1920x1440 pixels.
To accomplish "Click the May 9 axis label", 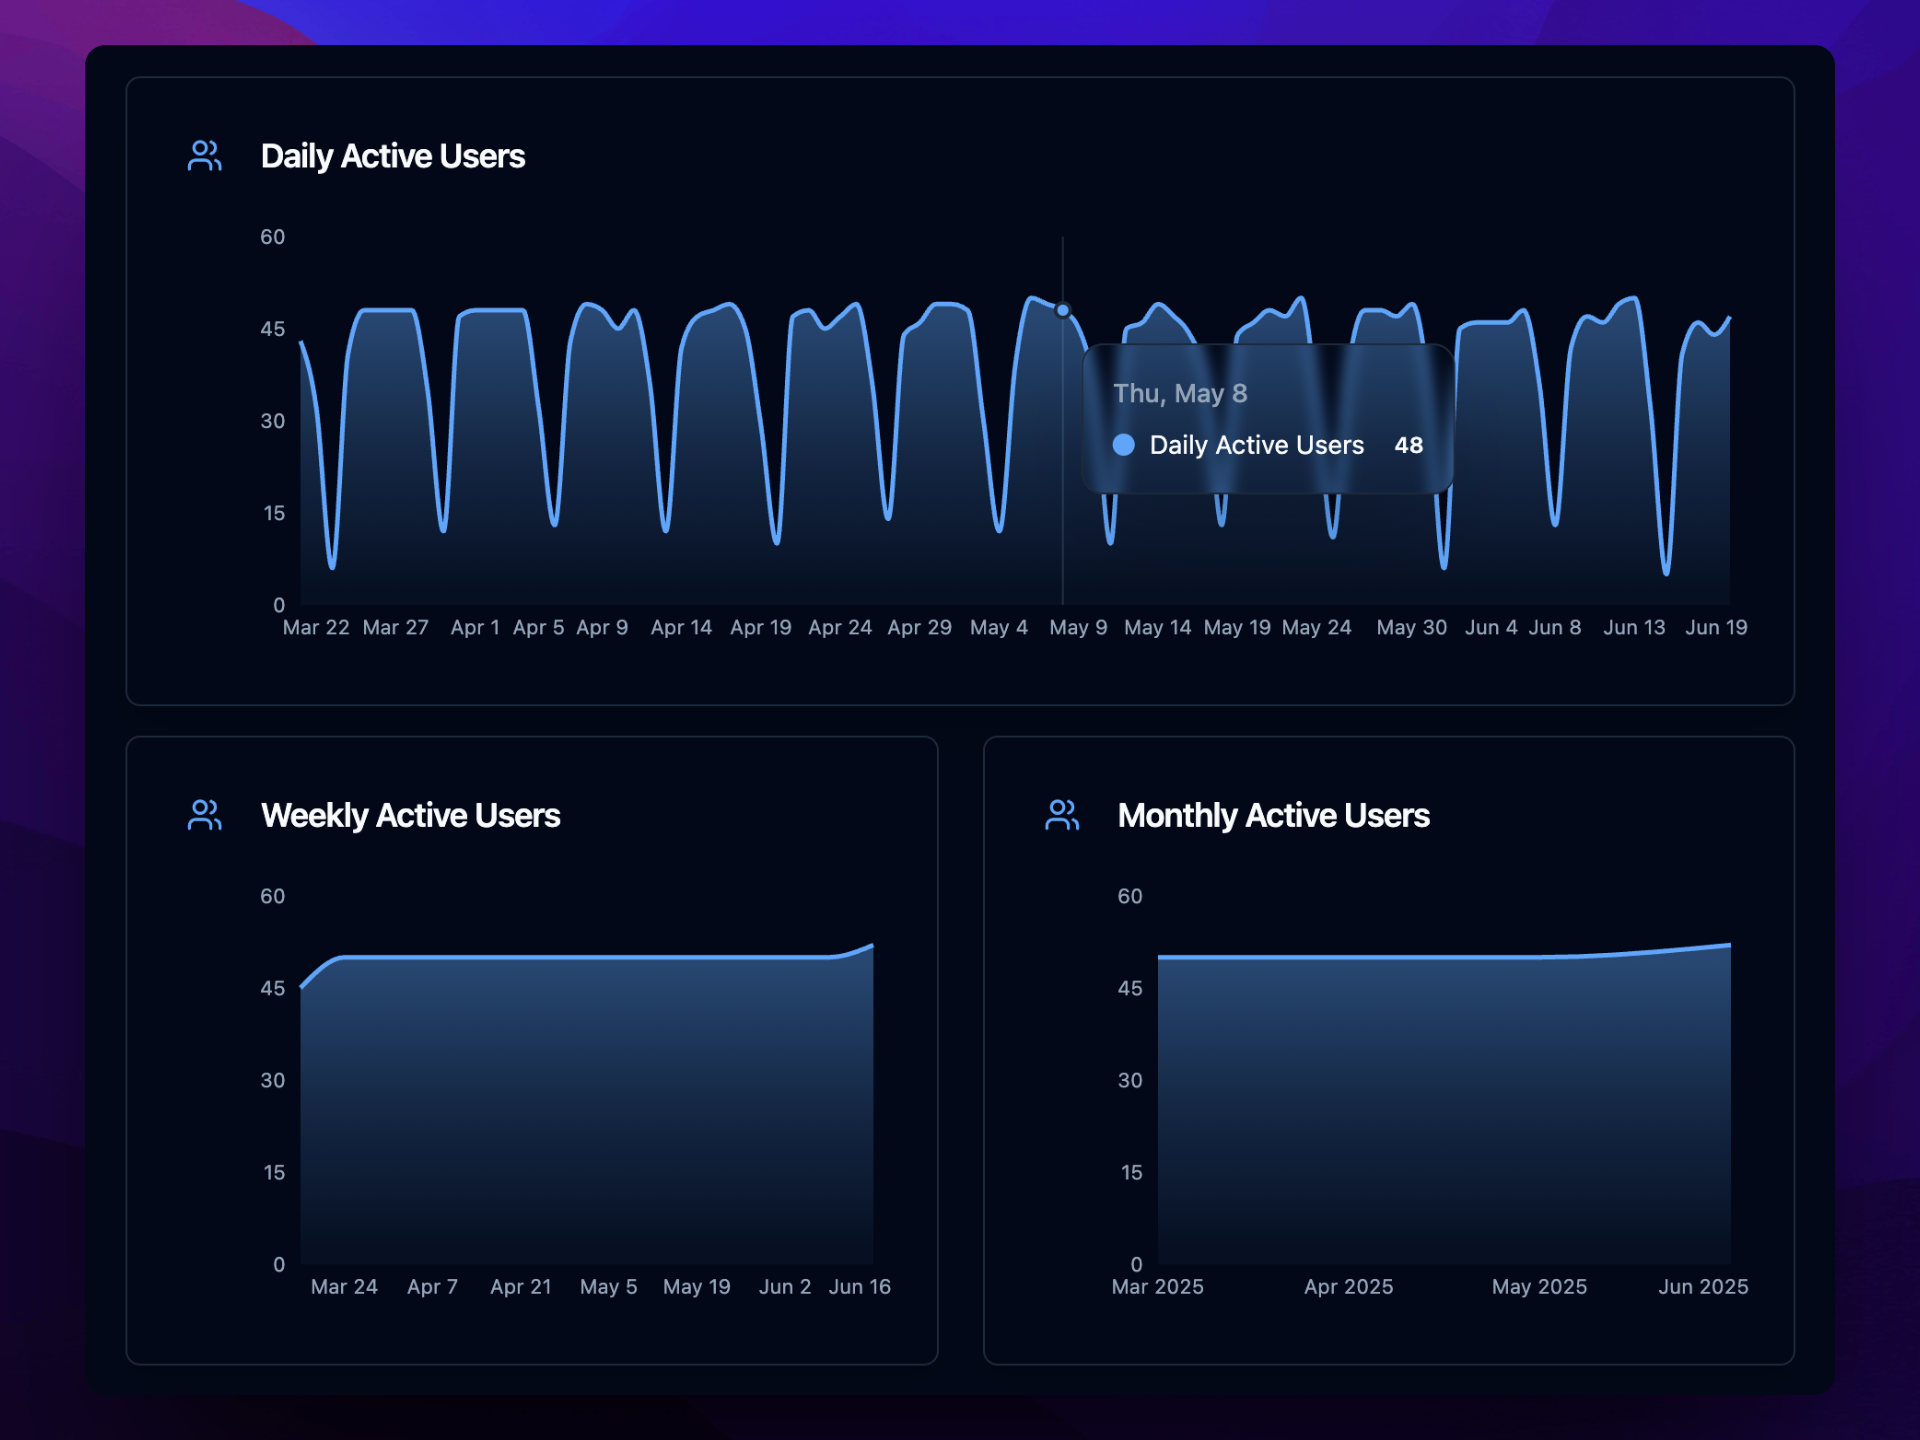I will 1078,627.
